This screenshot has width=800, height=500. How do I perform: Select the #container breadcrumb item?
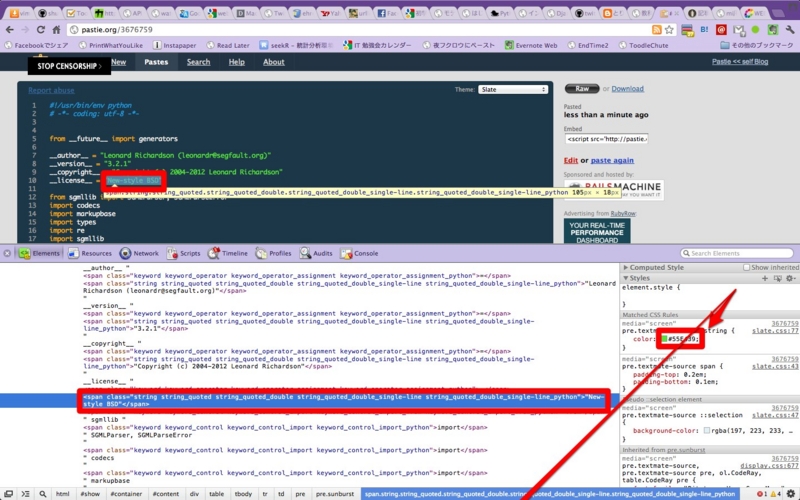click(126, 494)
